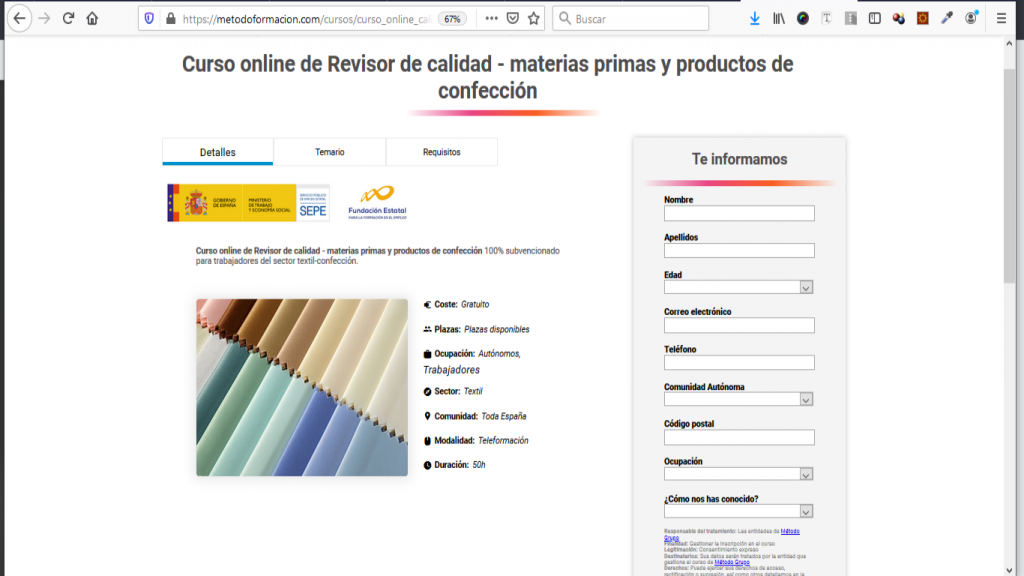Screen dimensions: 1024x576
Task: Open the Firefox hamburger menu
Action: [x=1001, y=19]
